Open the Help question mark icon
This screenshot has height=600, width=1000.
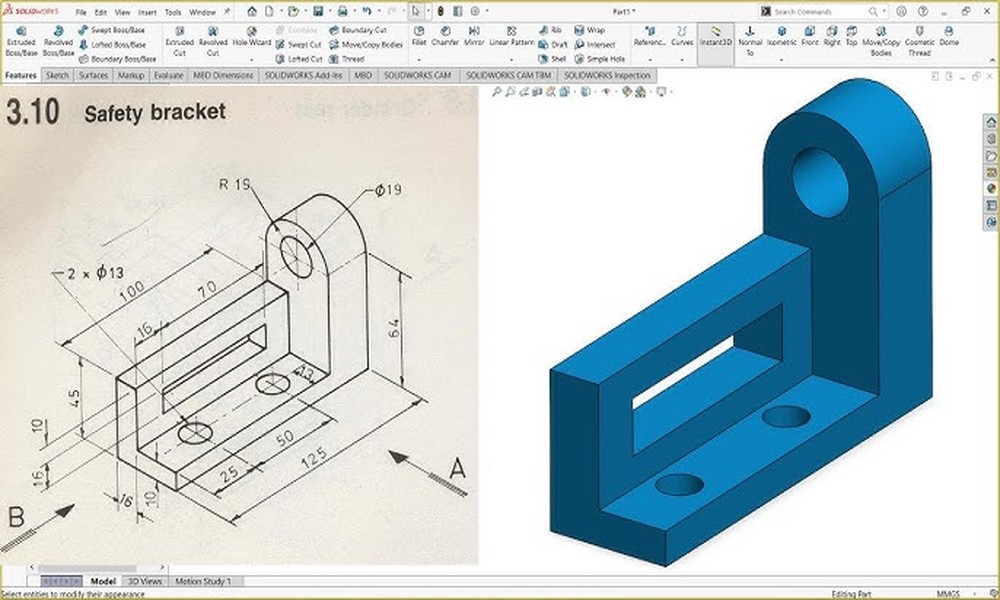923,11
